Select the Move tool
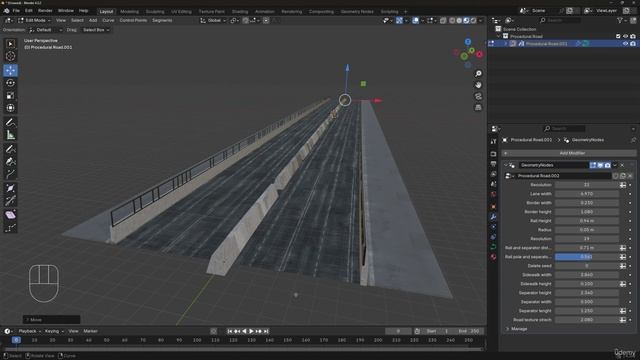Image resolution: width=640 pixels, height=360 pixels. coord(11,70)
